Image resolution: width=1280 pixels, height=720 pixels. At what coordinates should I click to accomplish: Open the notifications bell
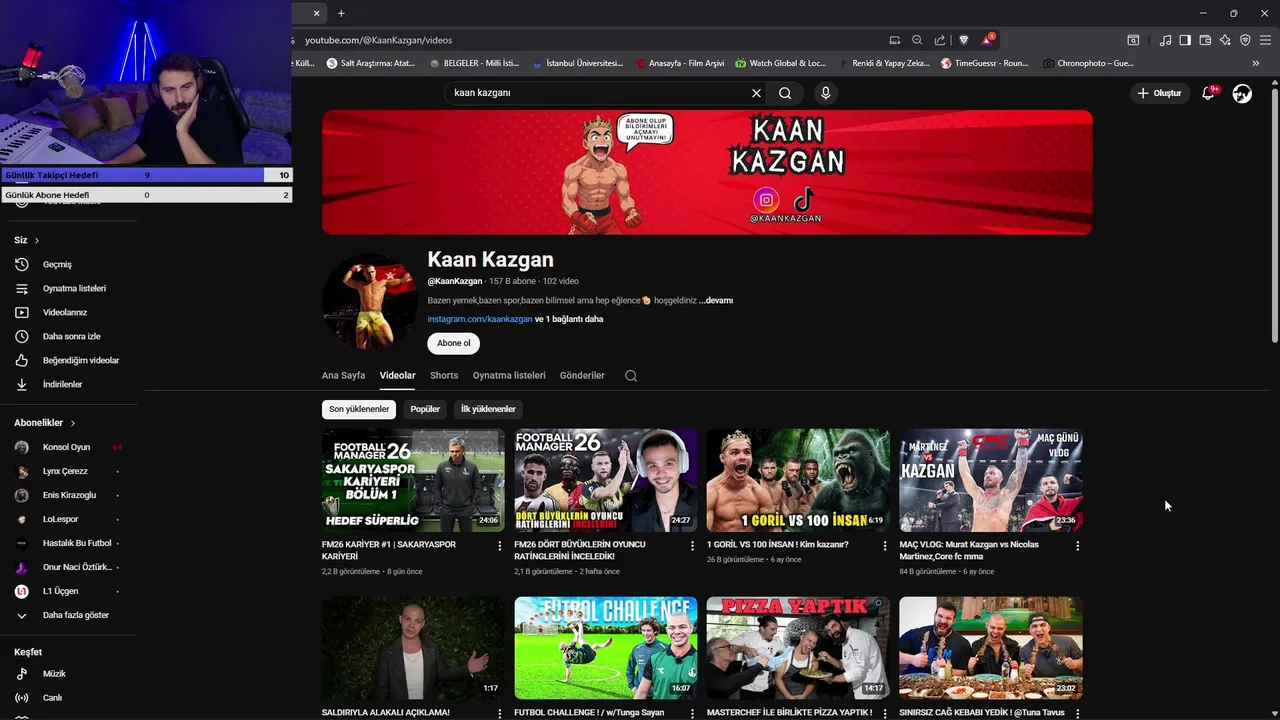pos(1208,93)
